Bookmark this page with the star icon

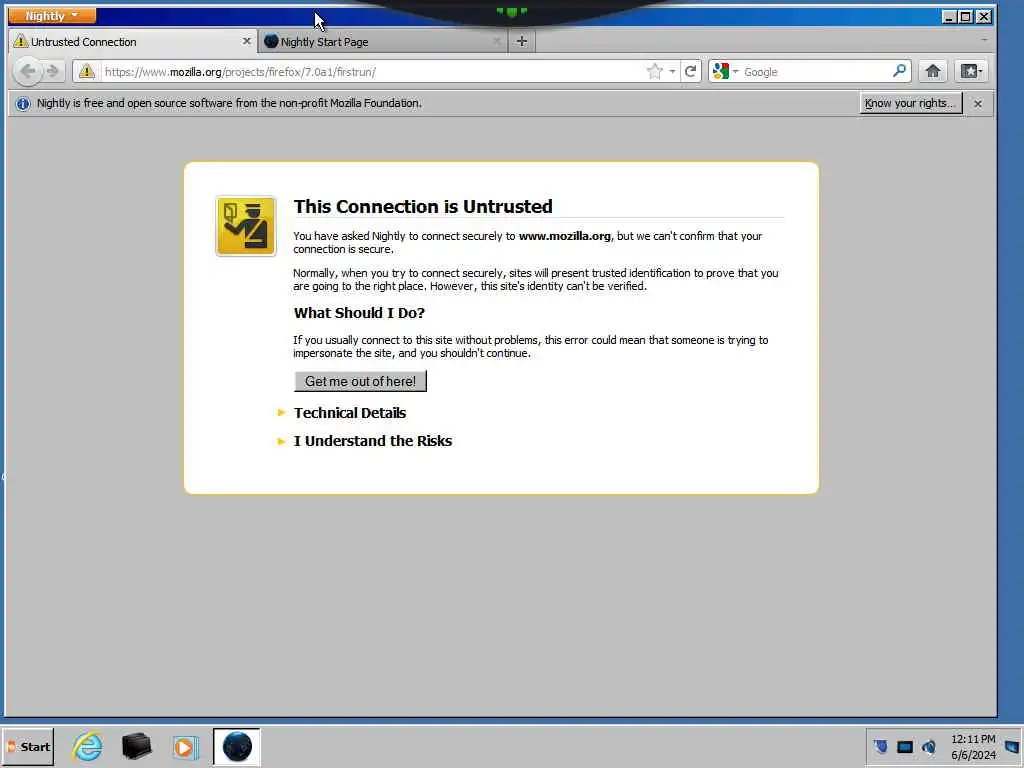tap(654, 72)
